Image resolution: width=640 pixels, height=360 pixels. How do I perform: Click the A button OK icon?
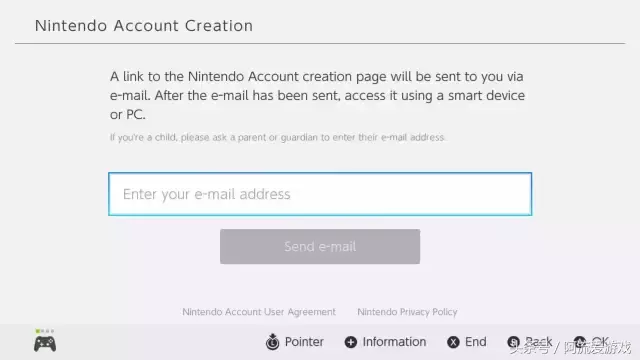click(x=580, y=342)
